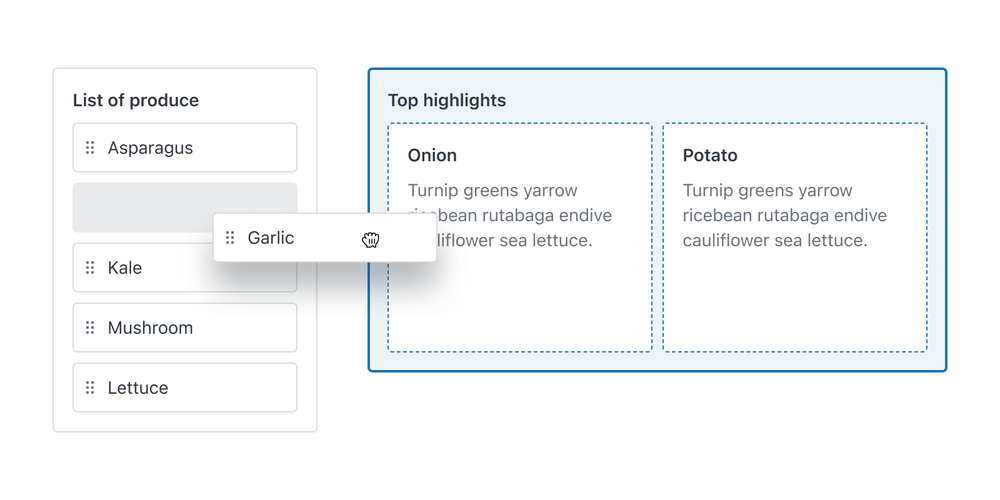Click the drag handle beside Kale
Viewport: 1000px width, 500px height.
(90, 268)
